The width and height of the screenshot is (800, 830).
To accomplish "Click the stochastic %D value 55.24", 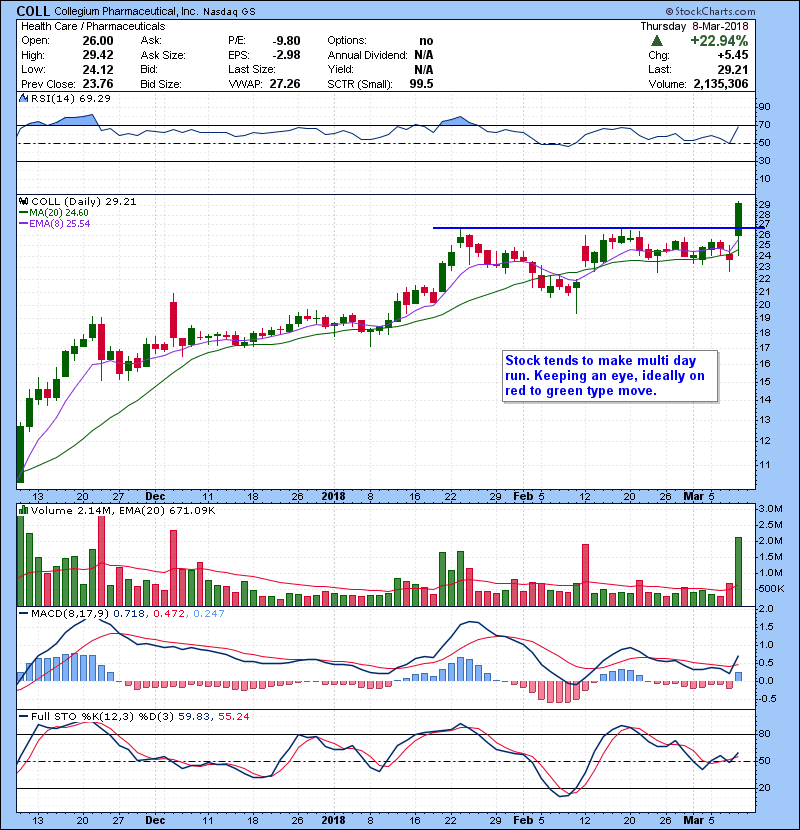I will (x=233, y=716).
